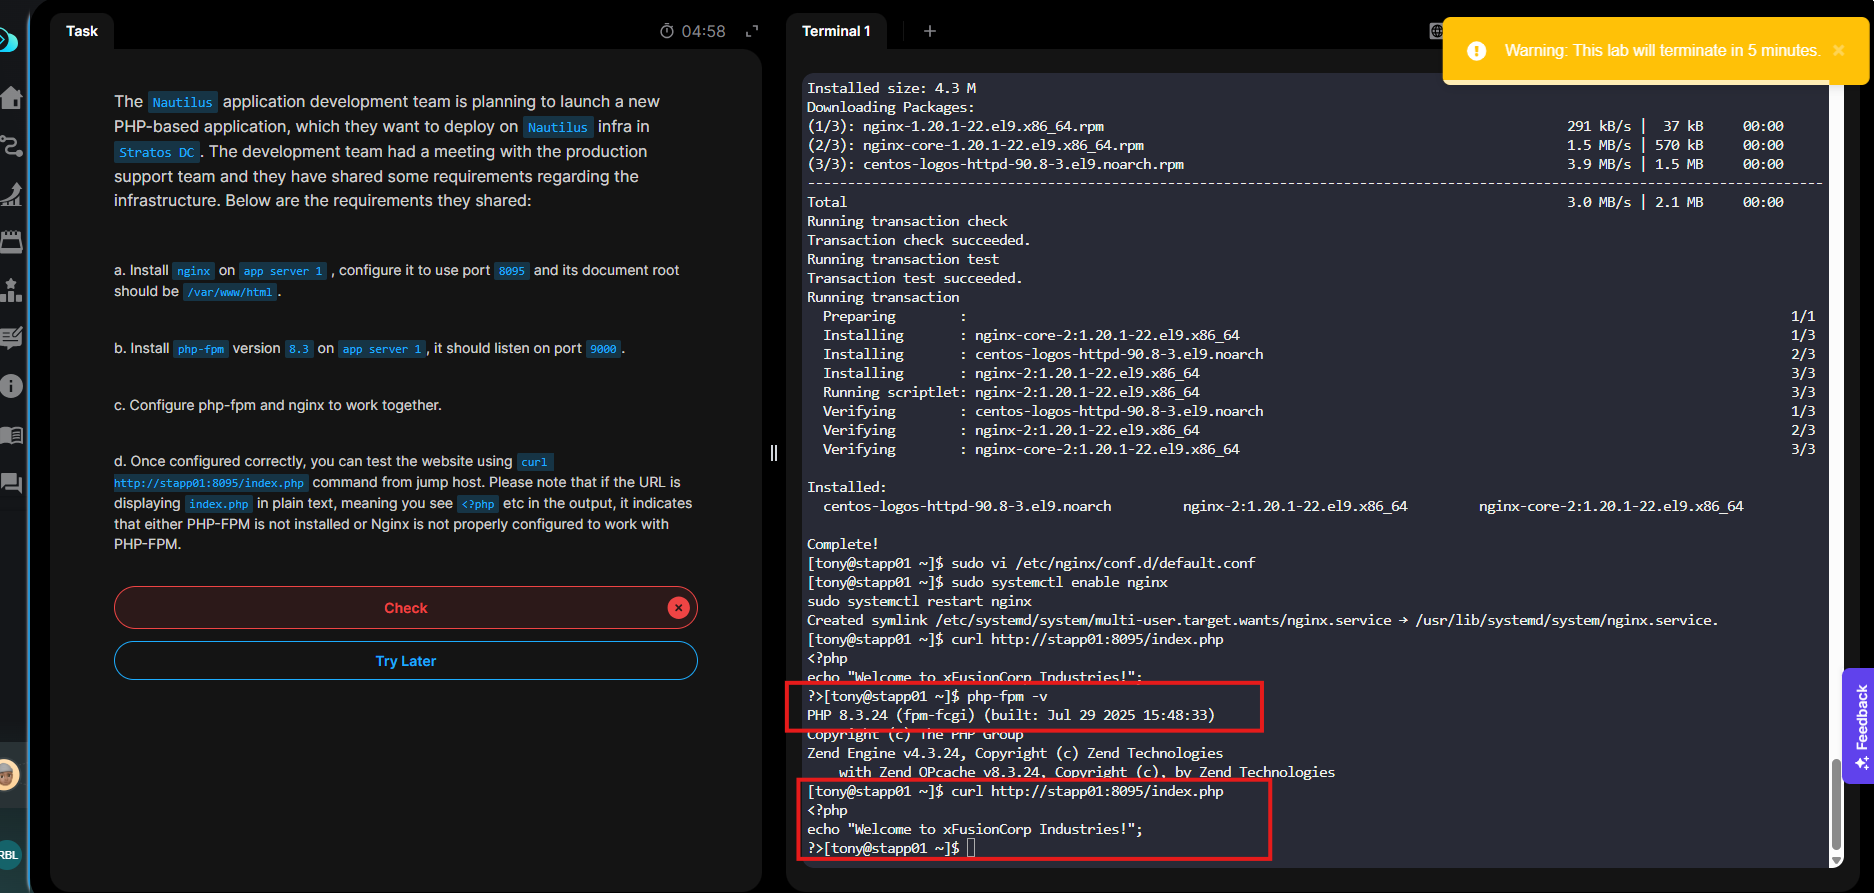Click the Try Later button

click(x=405, y=661)
